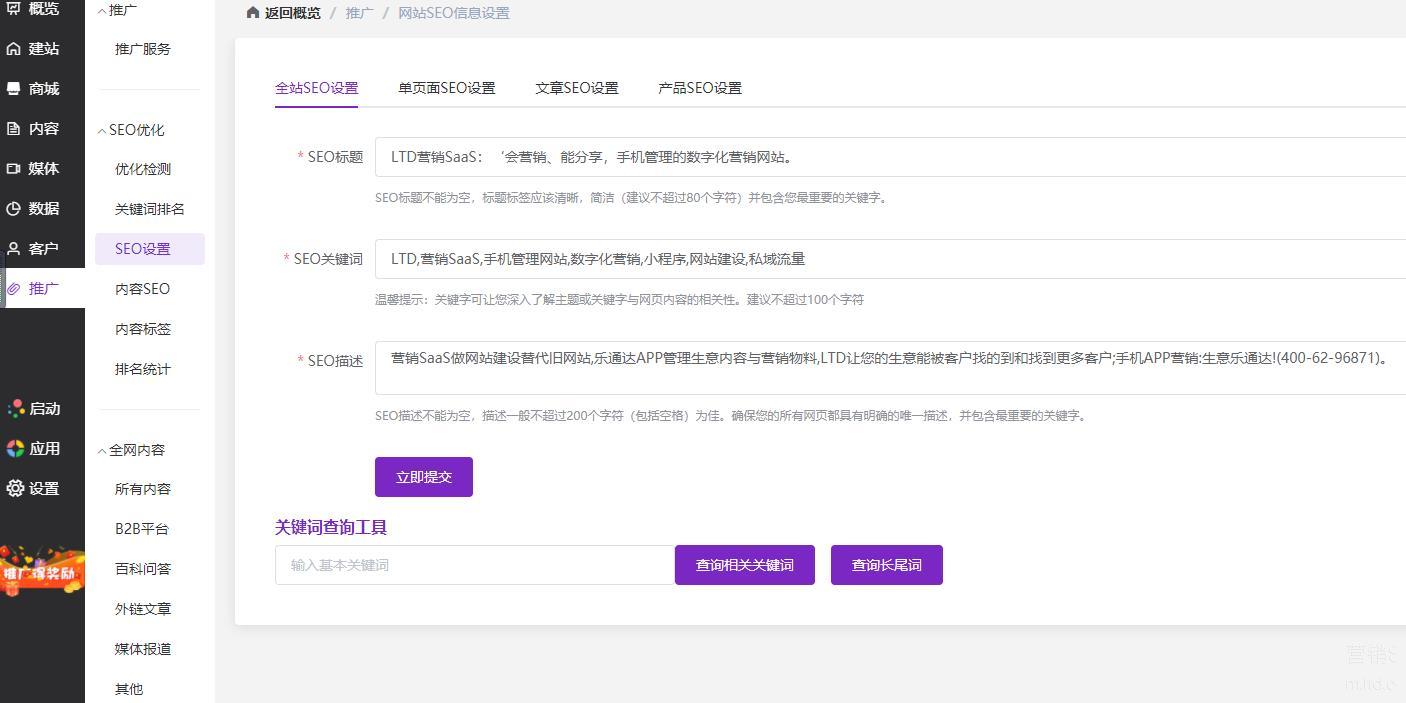The width and height of the screenshot is (1406, 703).
Task: Click the 查询长尾词 button
Action: pos(886,565)
